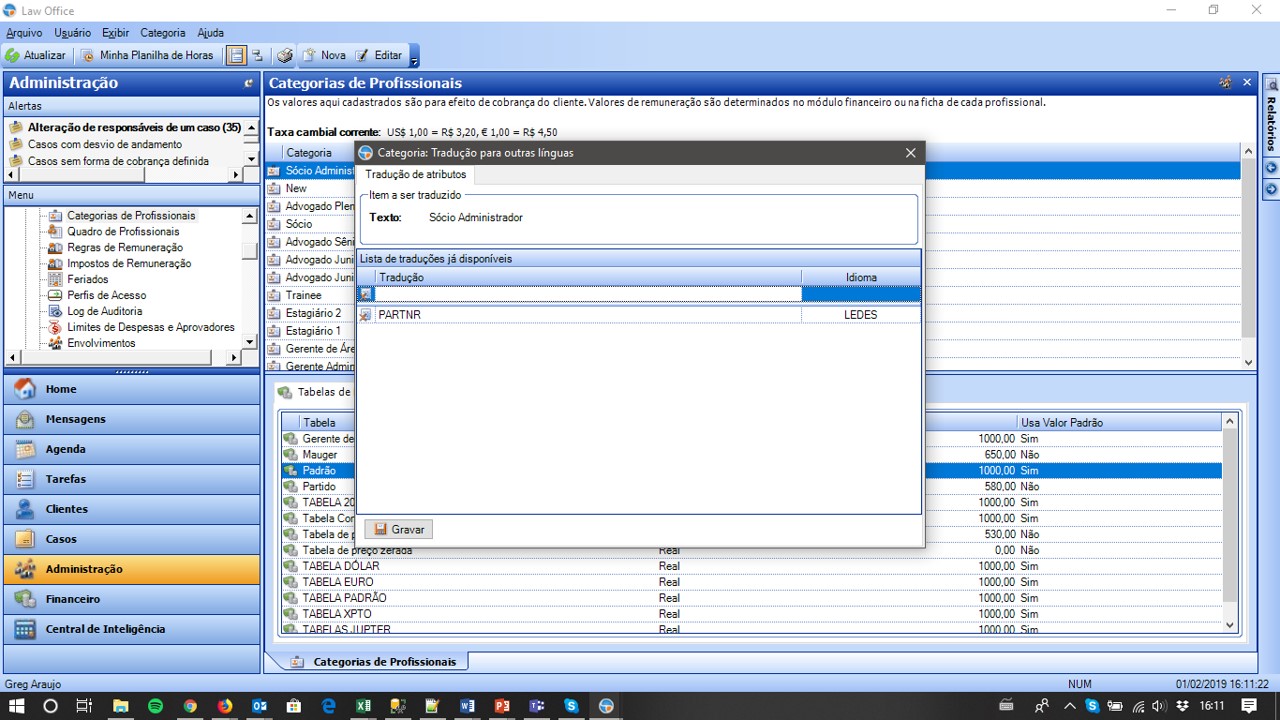Expand the toolbar overflow arrow after Editar
1280x720 pixels.
pos(414,57)
